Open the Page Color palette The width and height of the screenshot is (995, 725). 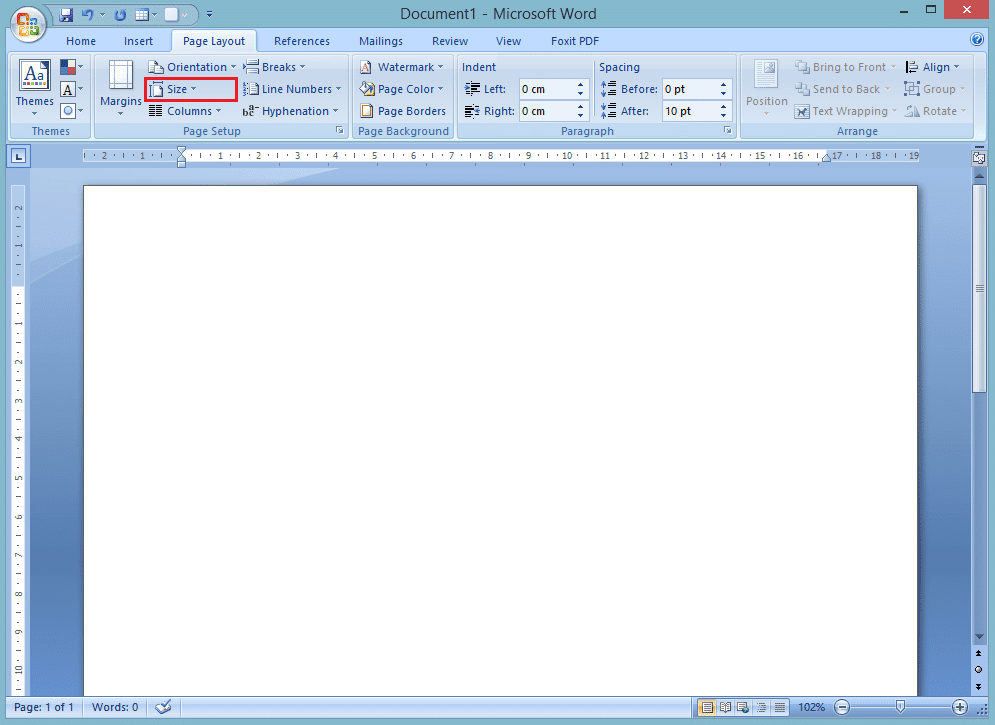[x=401, y=89]
